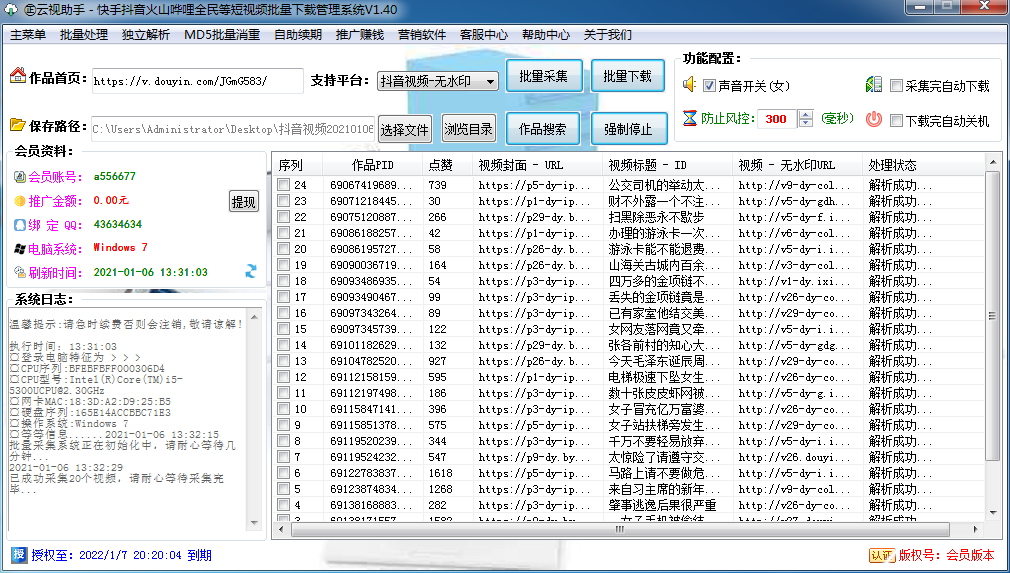The height and width of the screenshot is (573, 1010).
Task: Click the 作品首页 URL input field
Action: click(197, 81)
